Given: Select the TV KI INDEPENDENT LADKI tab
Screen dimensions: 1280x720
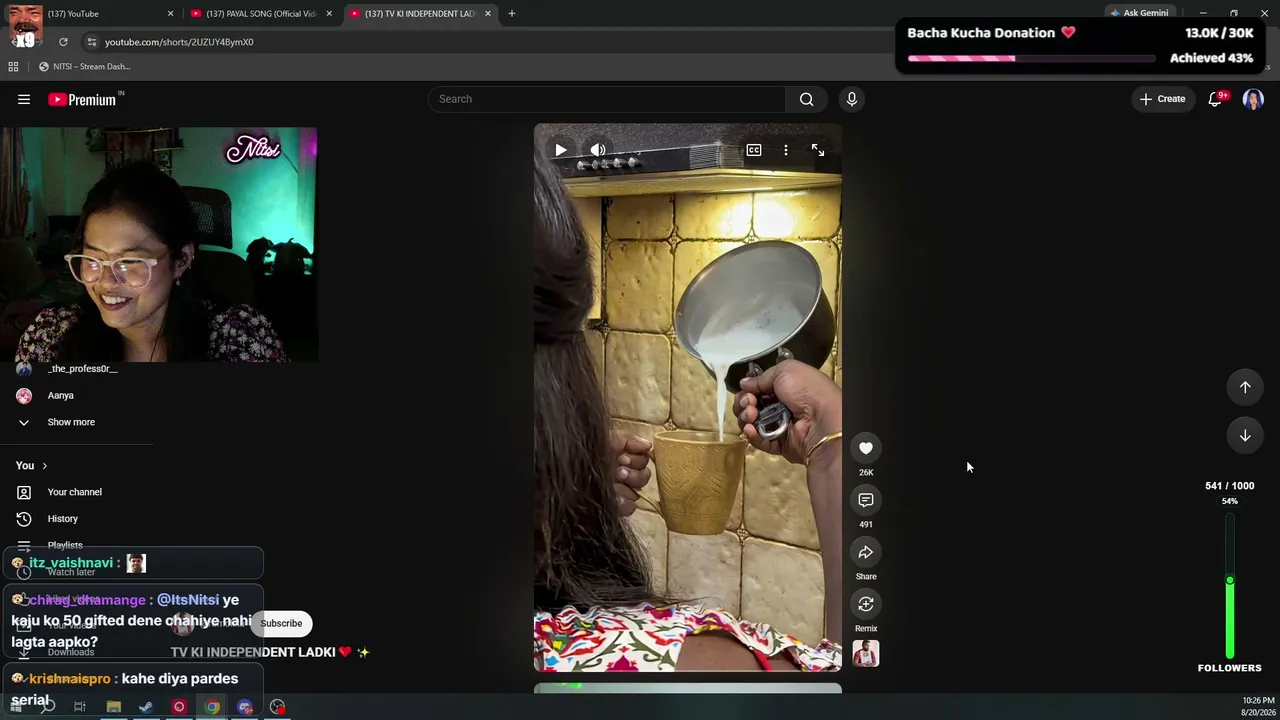Looking at the screenshot, I should click(418, 14).
